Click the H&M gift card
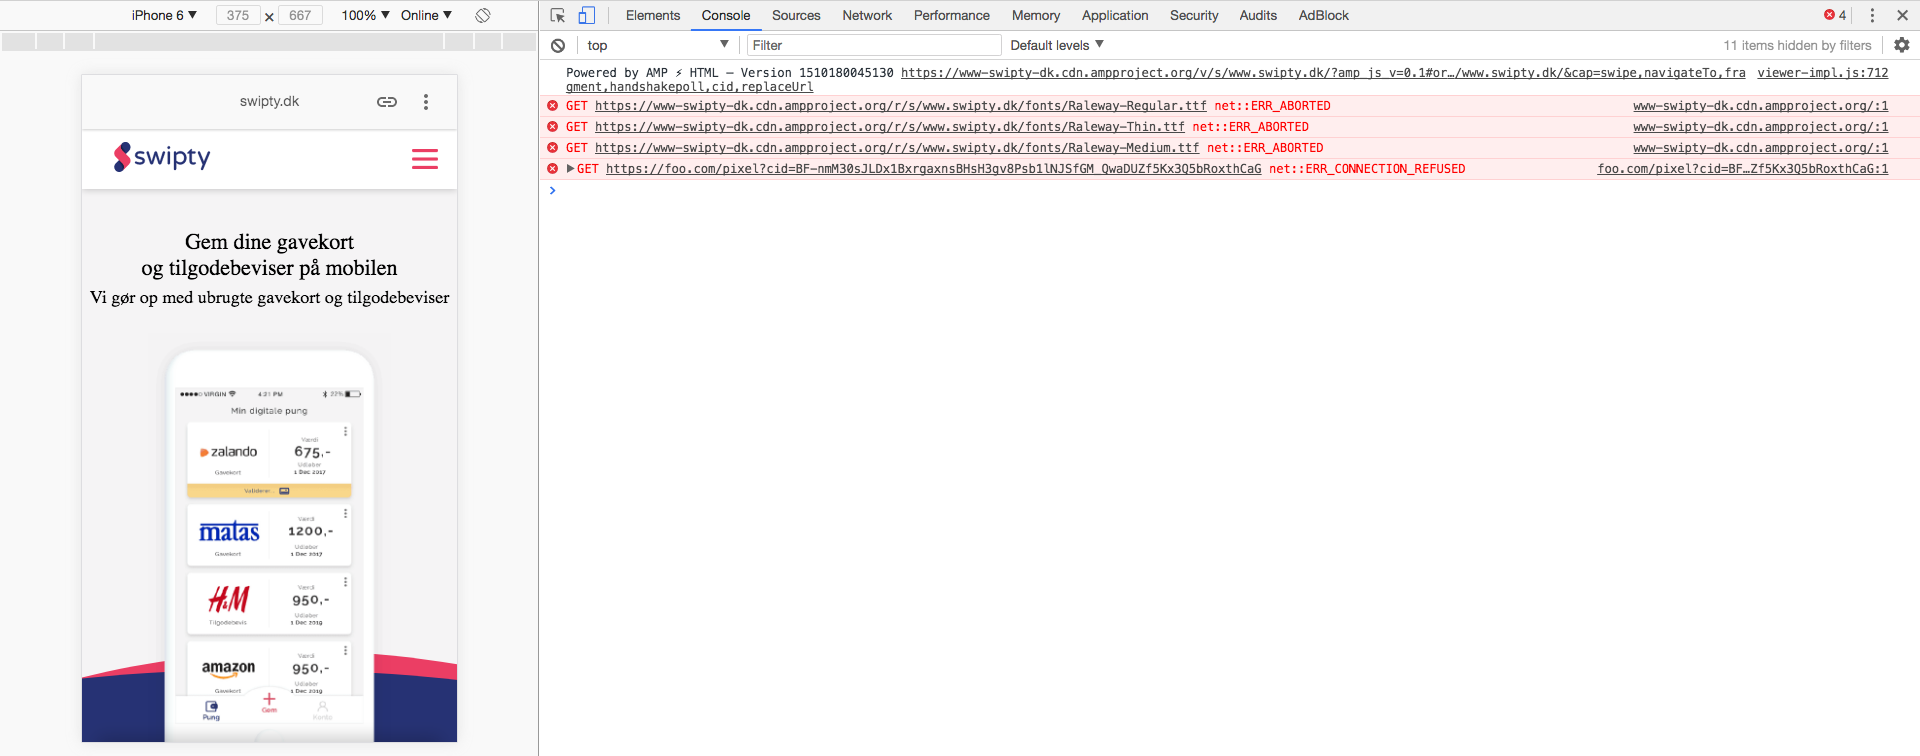The height and width of the screenshot is (756, 1920). pos(269,603)
